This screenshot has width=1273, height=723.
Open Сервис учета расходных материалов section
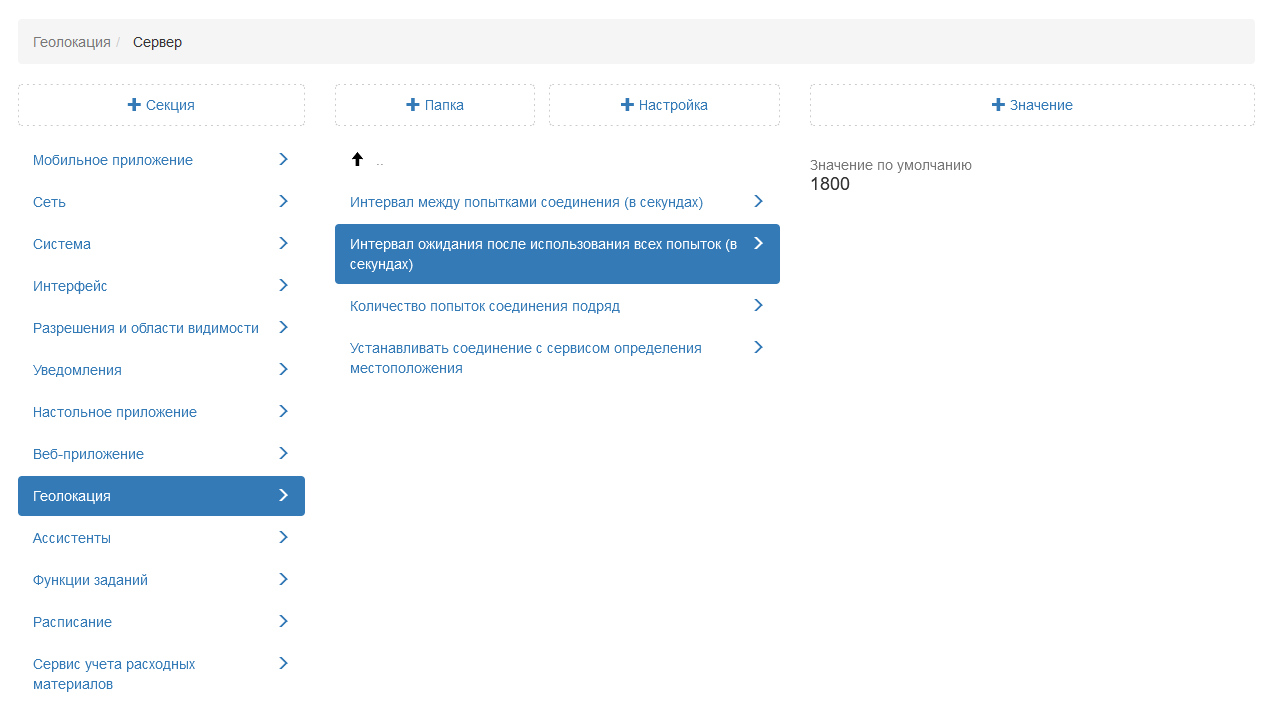pyautogui.click(x=114, y=674)
